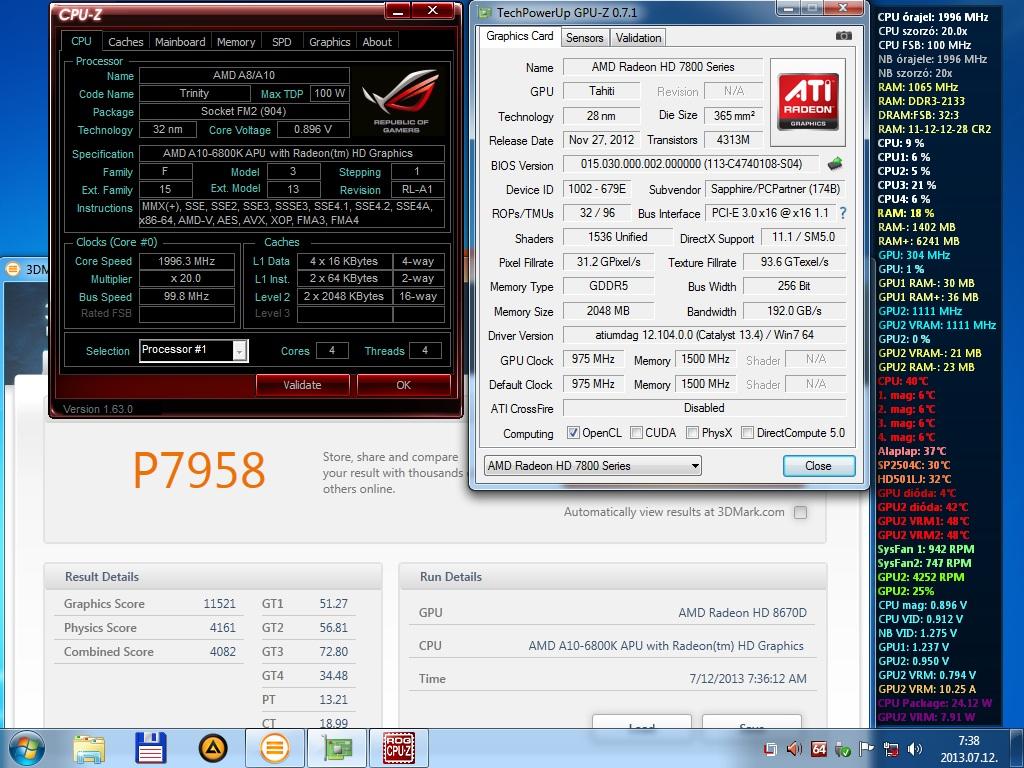This screenshot has height=768, width=1024.
Task: Click the run time 7/12/2013 7:36:12 AM
Action: [x=748, y=679]
